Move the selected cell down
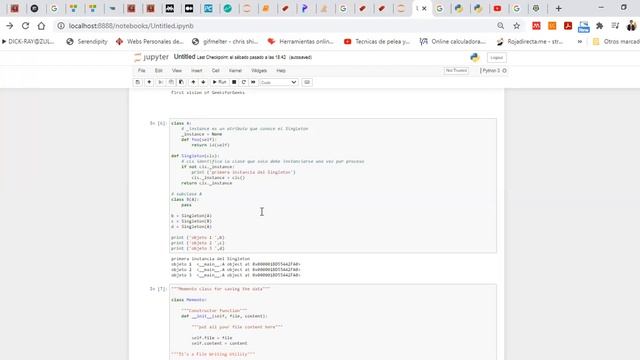This screenshot has width=640, height=360. (x=203, y=82)
